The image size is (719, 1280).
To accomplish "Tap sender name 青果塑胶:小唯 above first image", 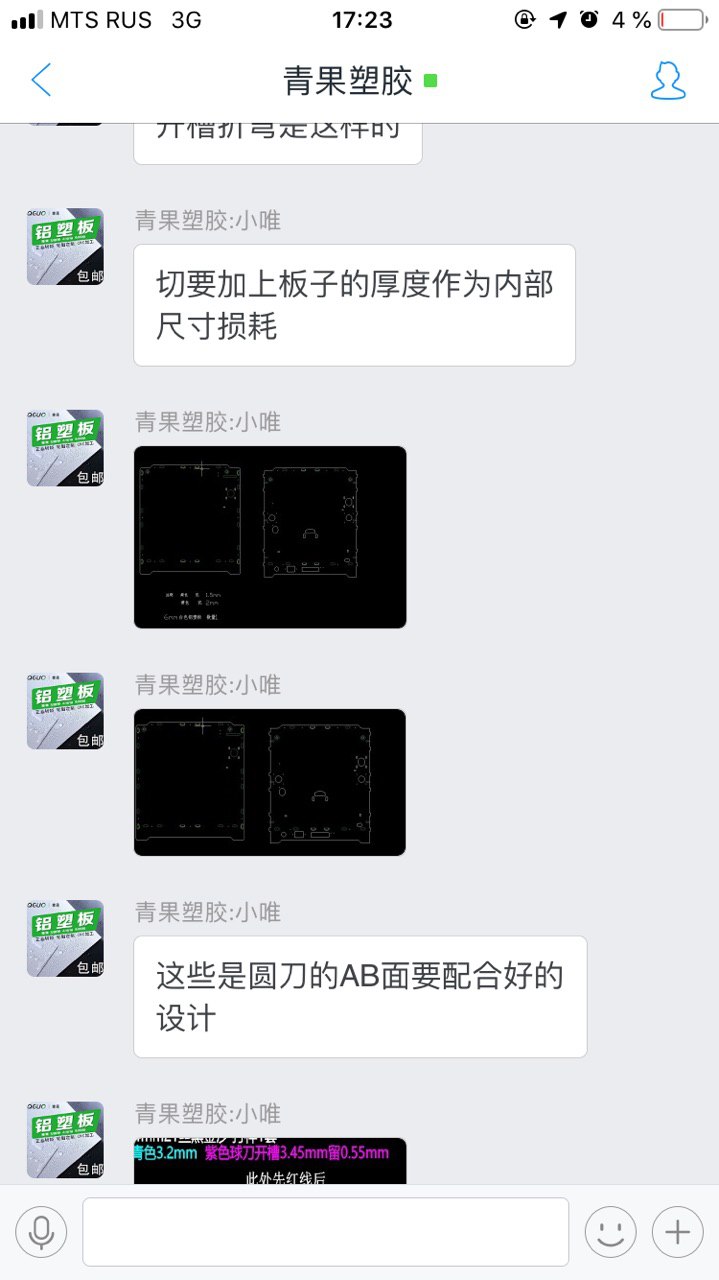I will (208, 422).
